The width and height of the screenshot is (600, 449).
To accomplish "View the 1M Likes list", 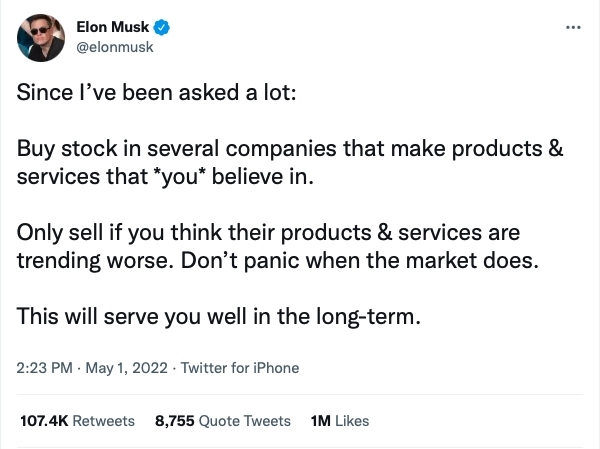I will 340,421.
